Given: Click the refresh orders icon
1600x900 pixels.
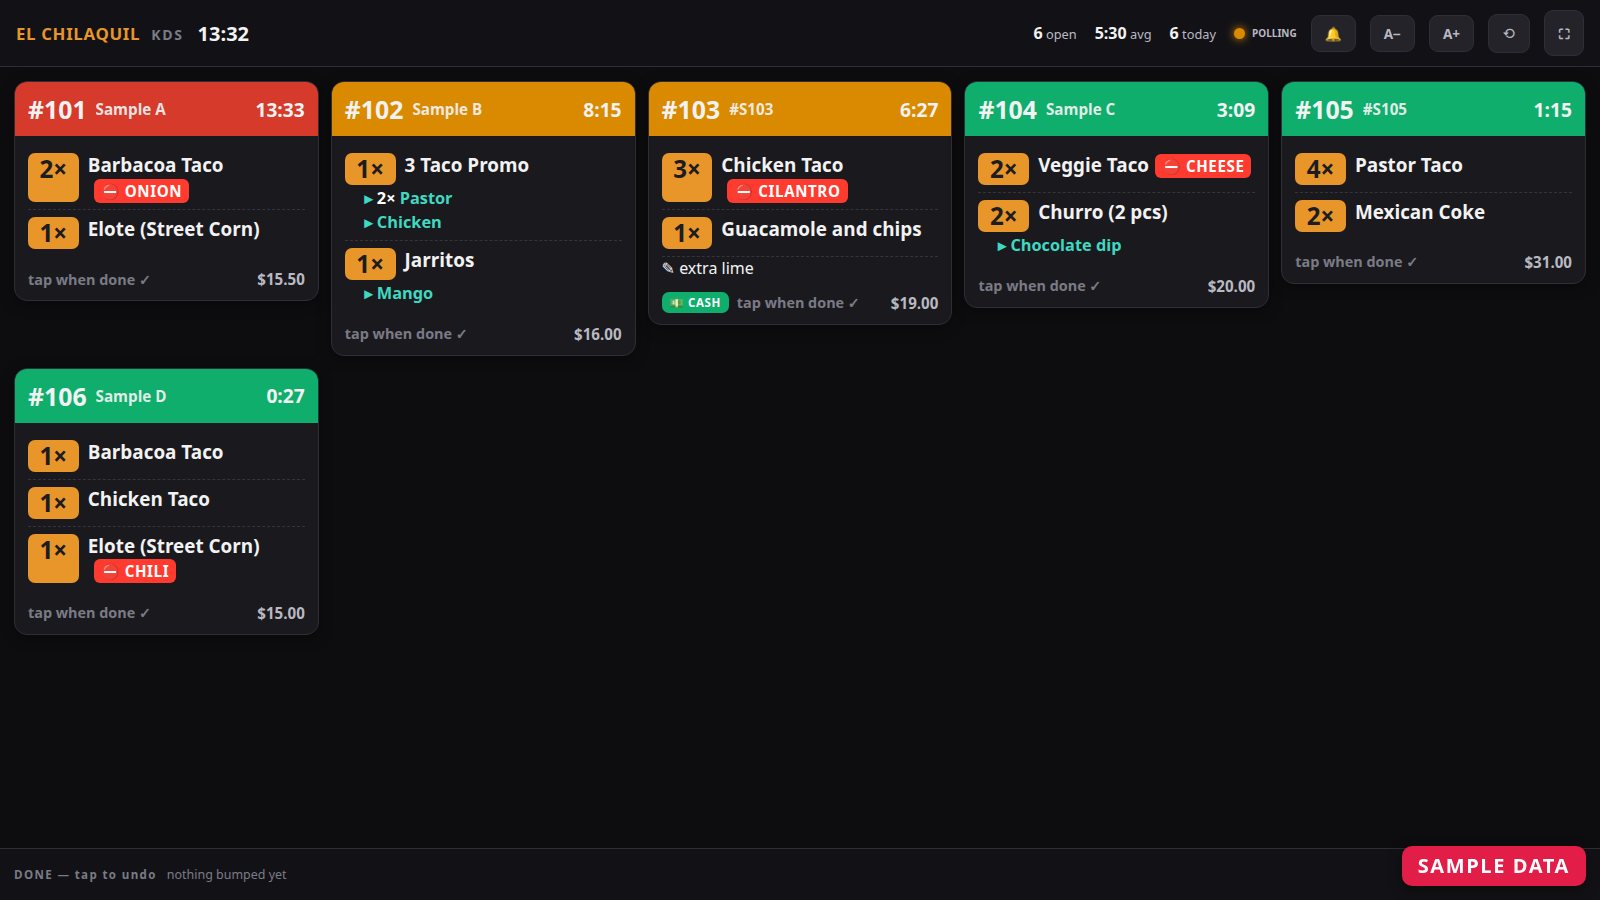Looking at the screenshot, I should (1509, 34).
